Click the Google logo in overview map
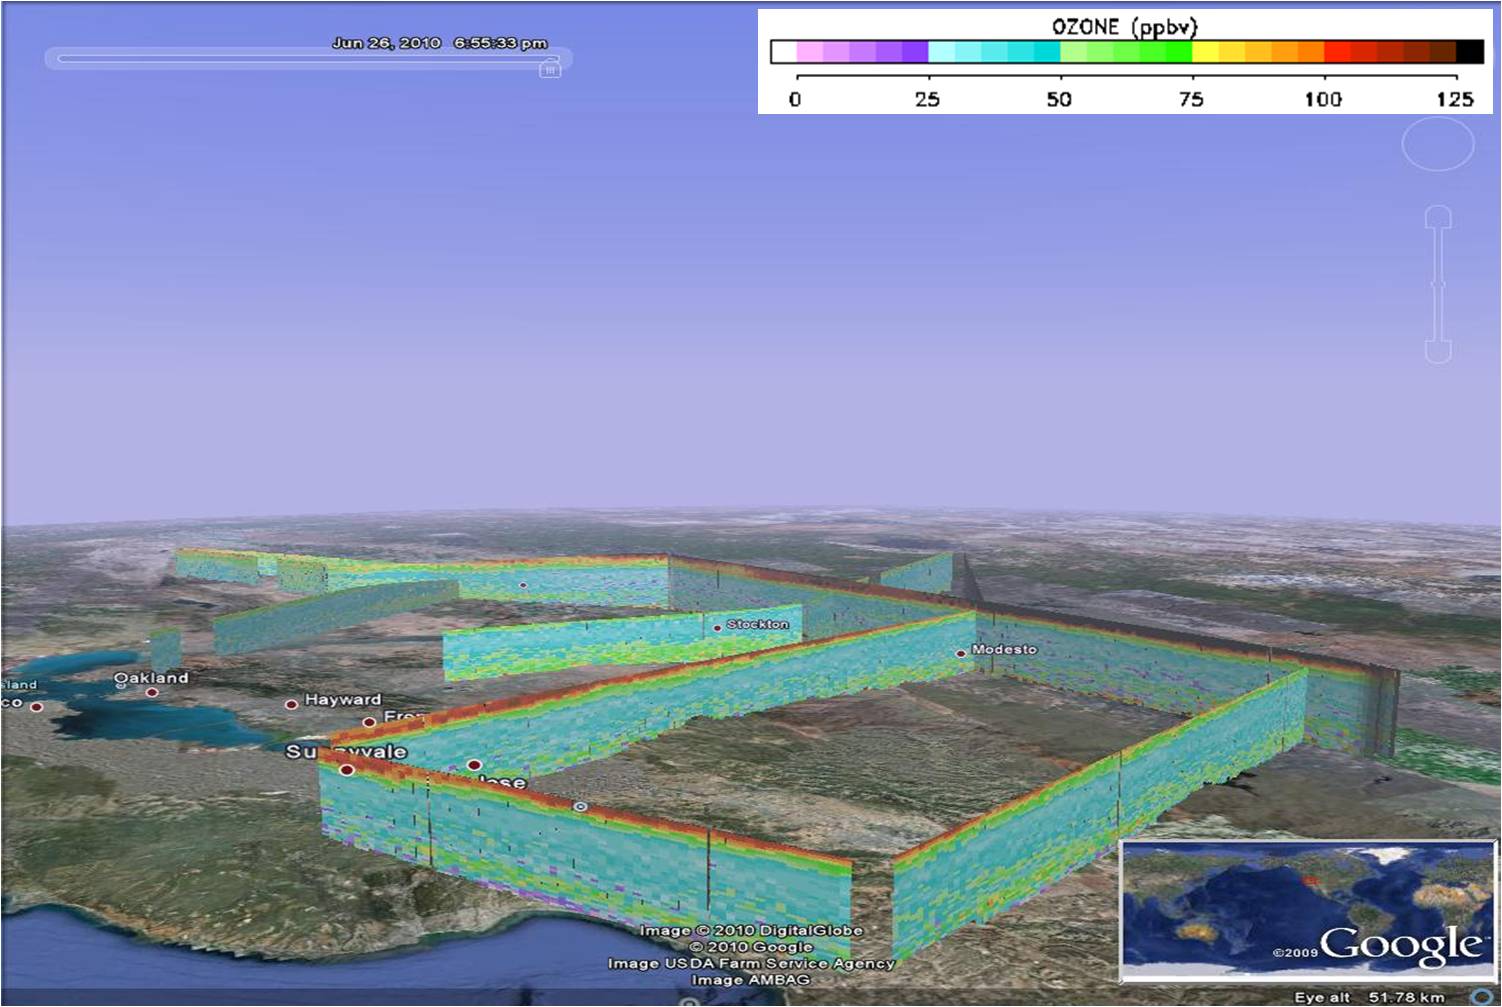 (1402, 945)
